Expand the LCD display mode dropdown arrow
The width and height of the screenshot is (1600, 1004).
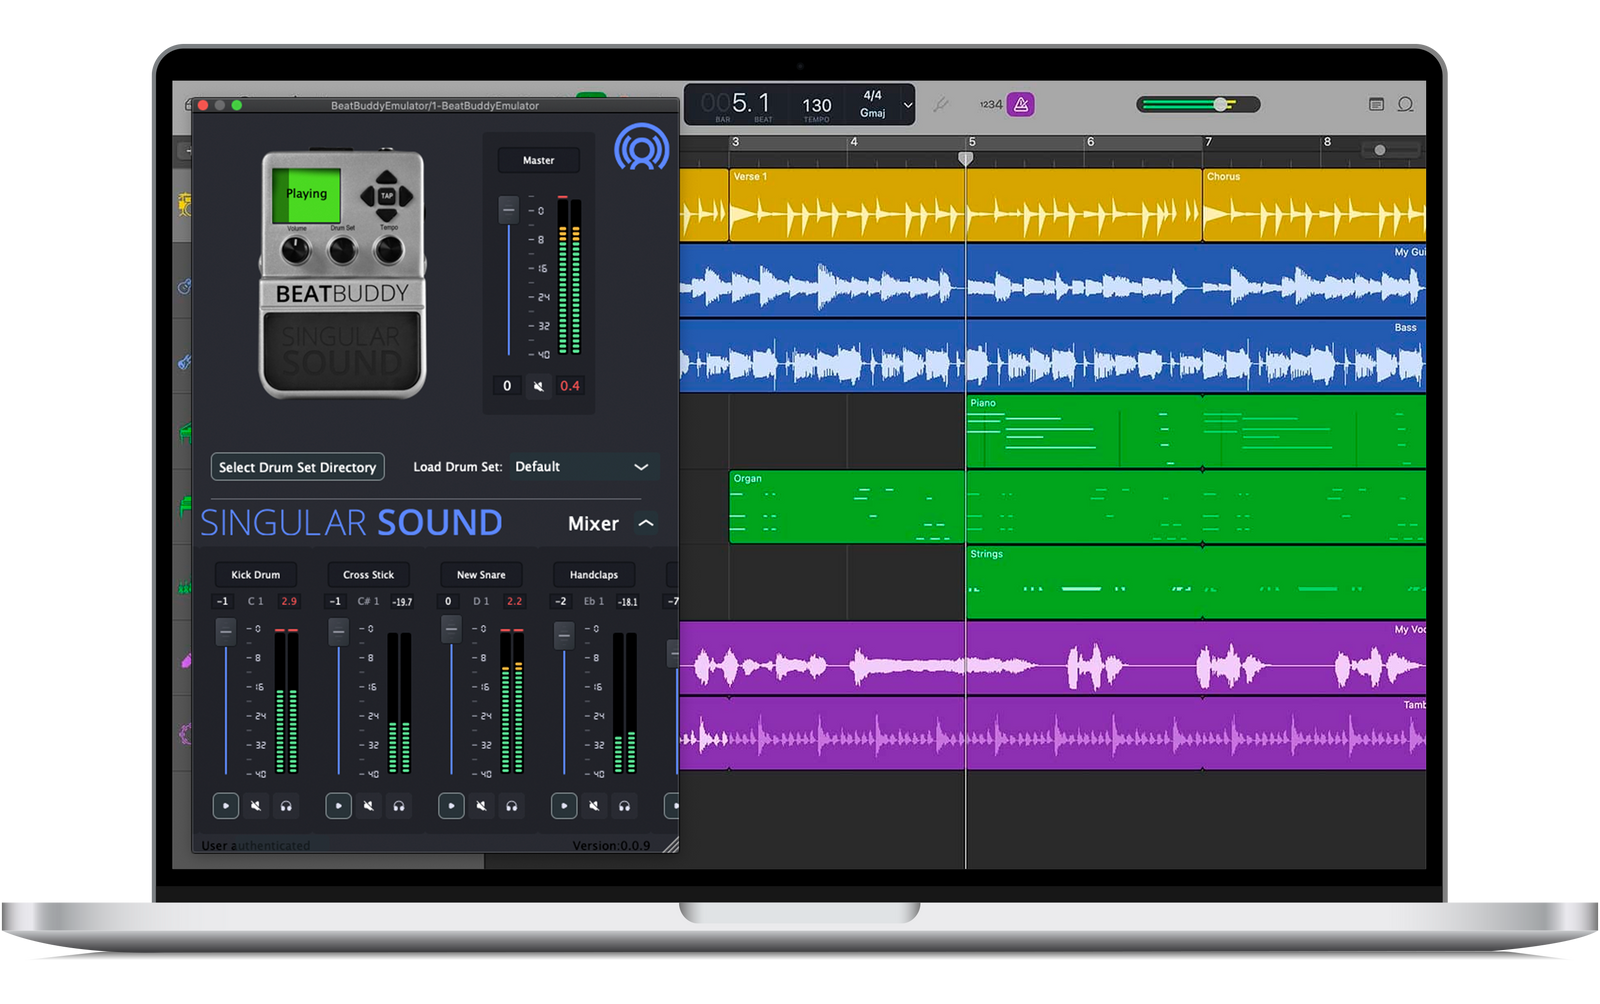pyautogui.click(x=907, y=105)
